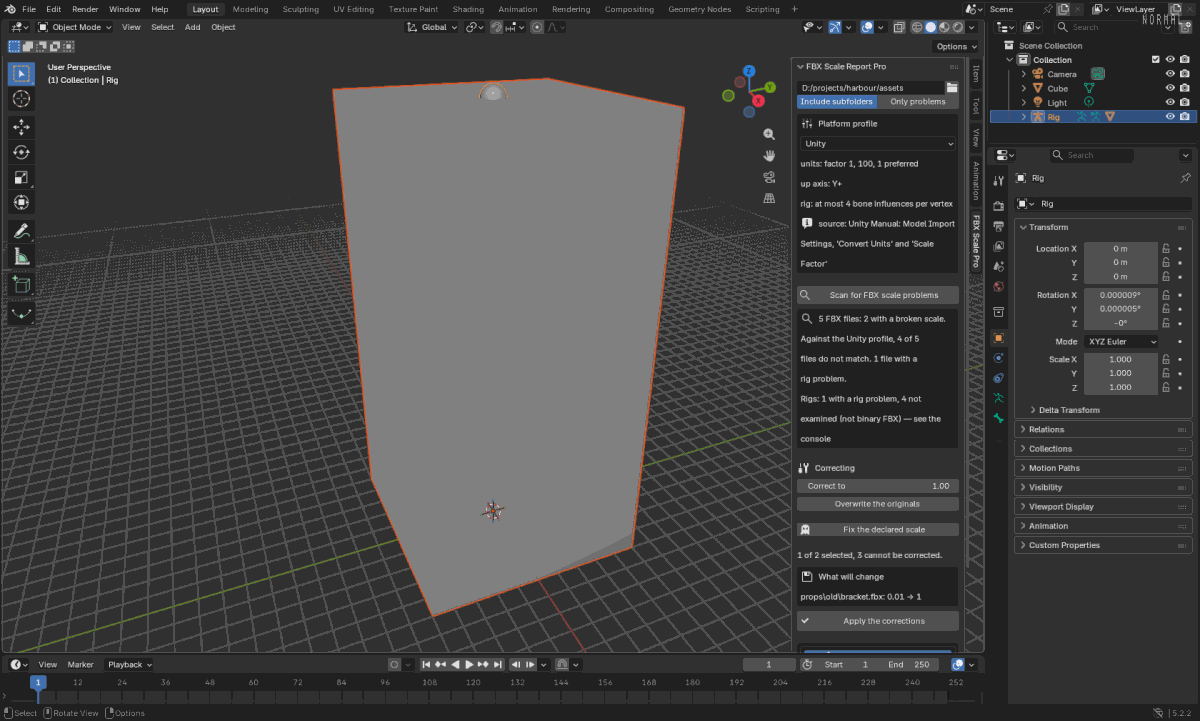The height and width of the screenshot is (721, 1200).
Task: Select the Rotate tool
Action: tap(21, 152)
